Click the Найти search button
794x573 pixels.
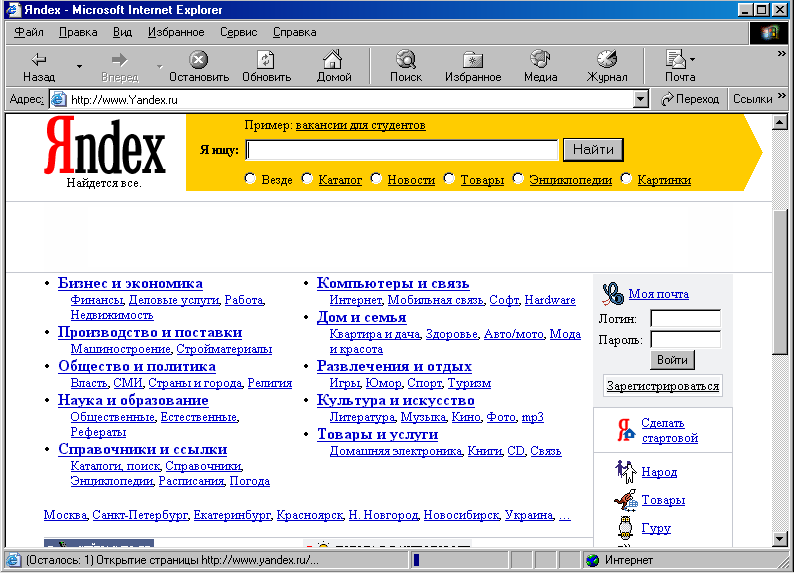(593, 149)
